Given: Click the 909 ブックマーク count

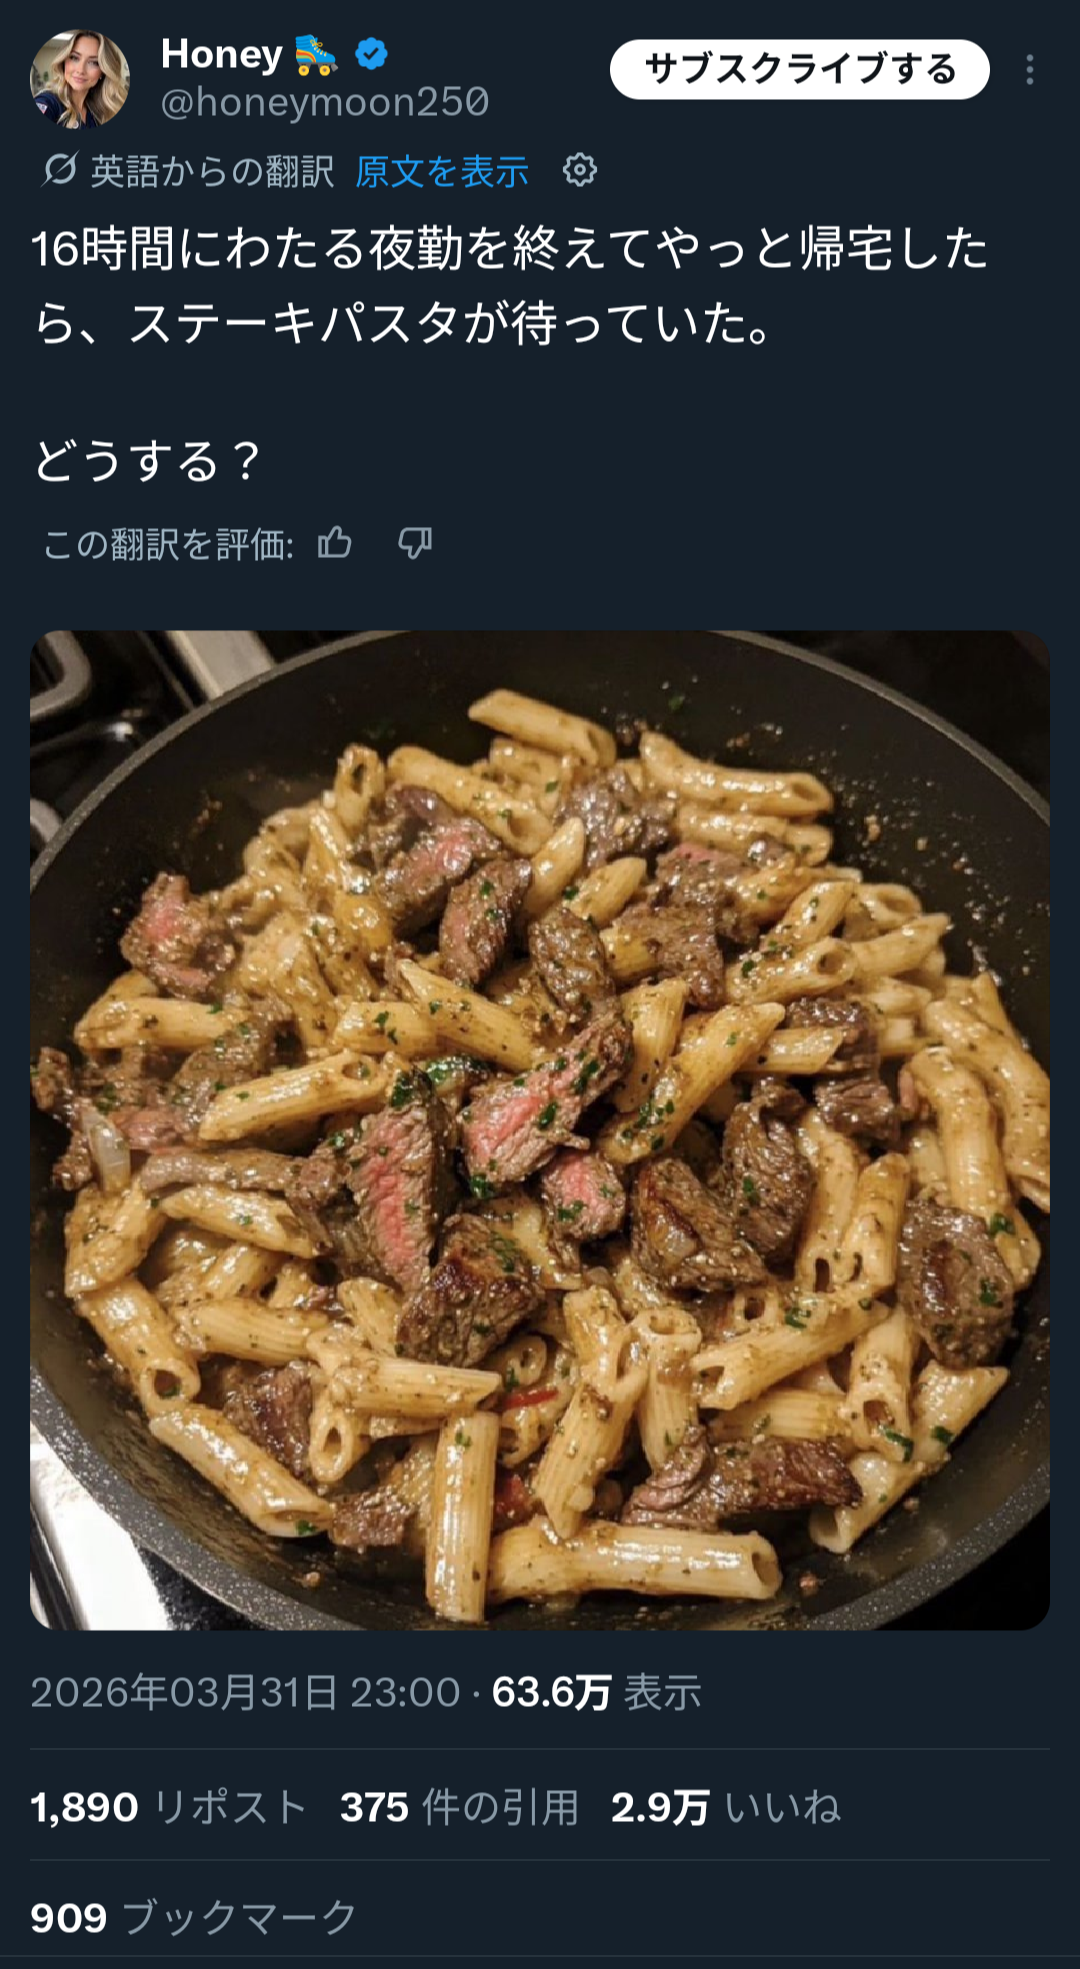Looking at the screenshot, I should point(194,1918).
